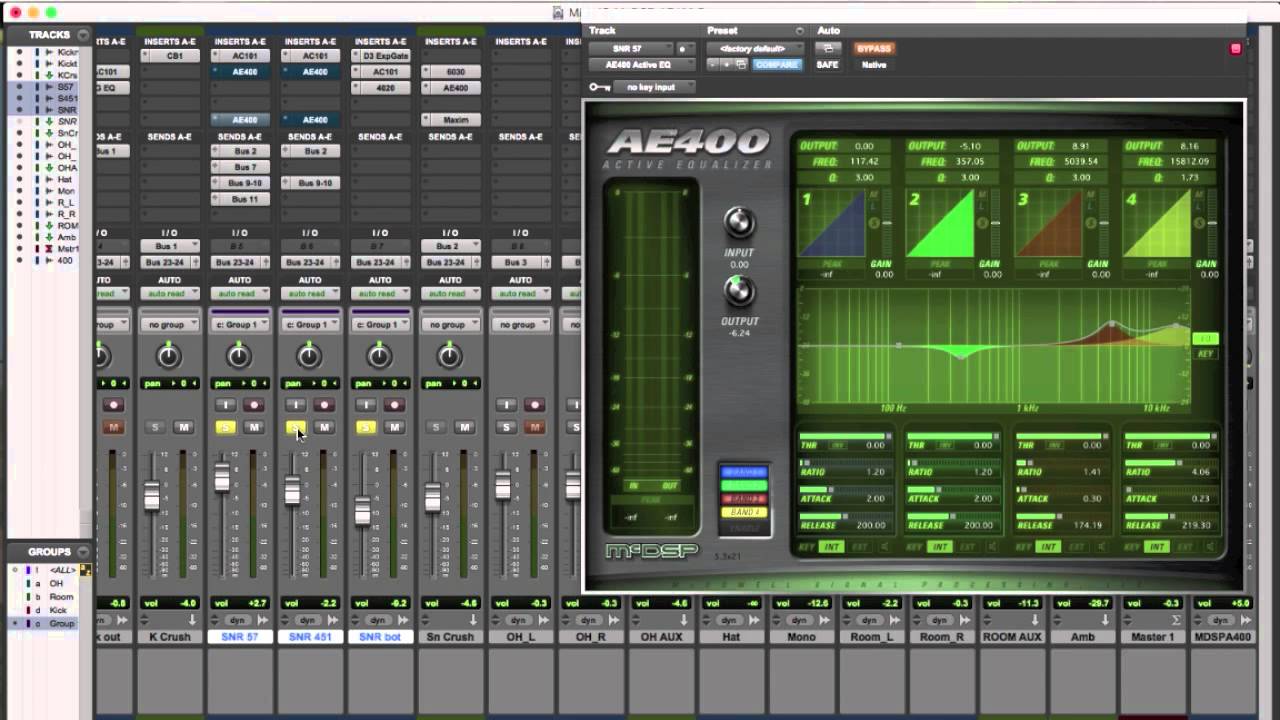Click the red Band 3 selector button

(743, 498)
